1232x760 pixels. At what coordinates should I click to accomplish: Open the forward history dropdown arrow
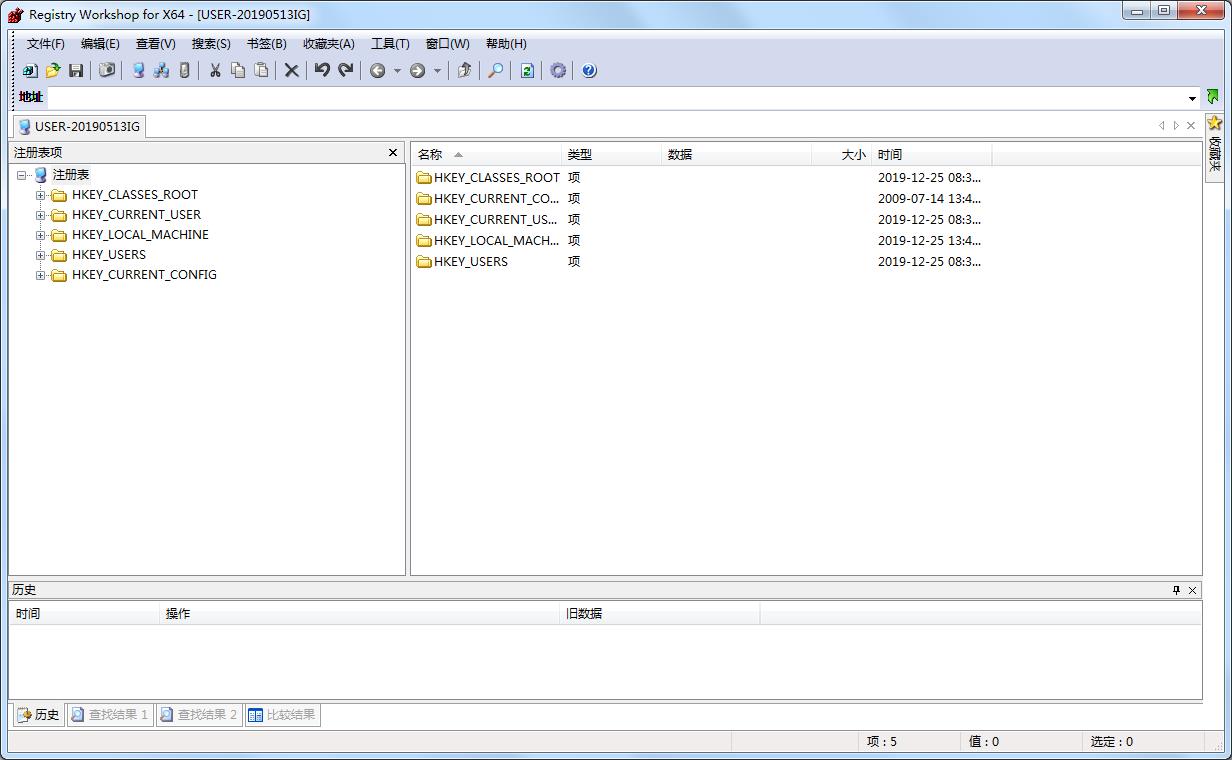click(437, 71)
